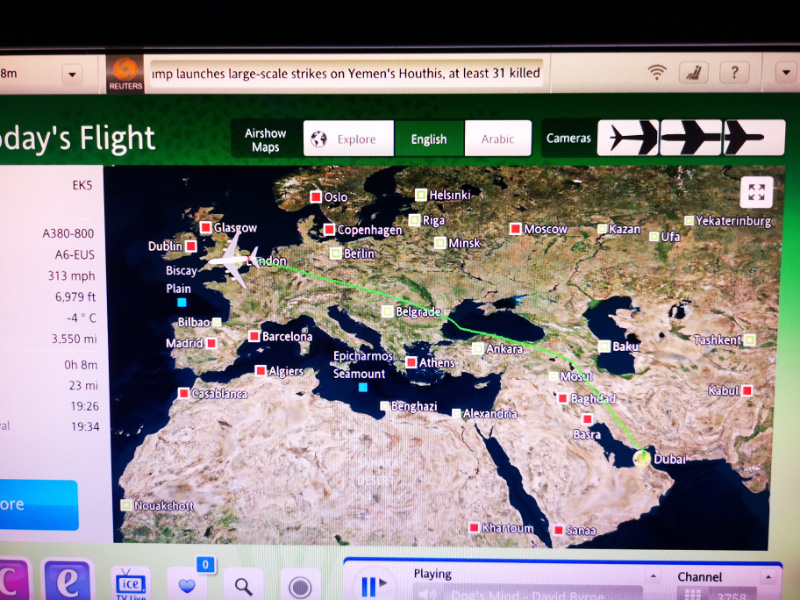
Task: Open the Airshow Maps tab
Action: pos(265,140)
